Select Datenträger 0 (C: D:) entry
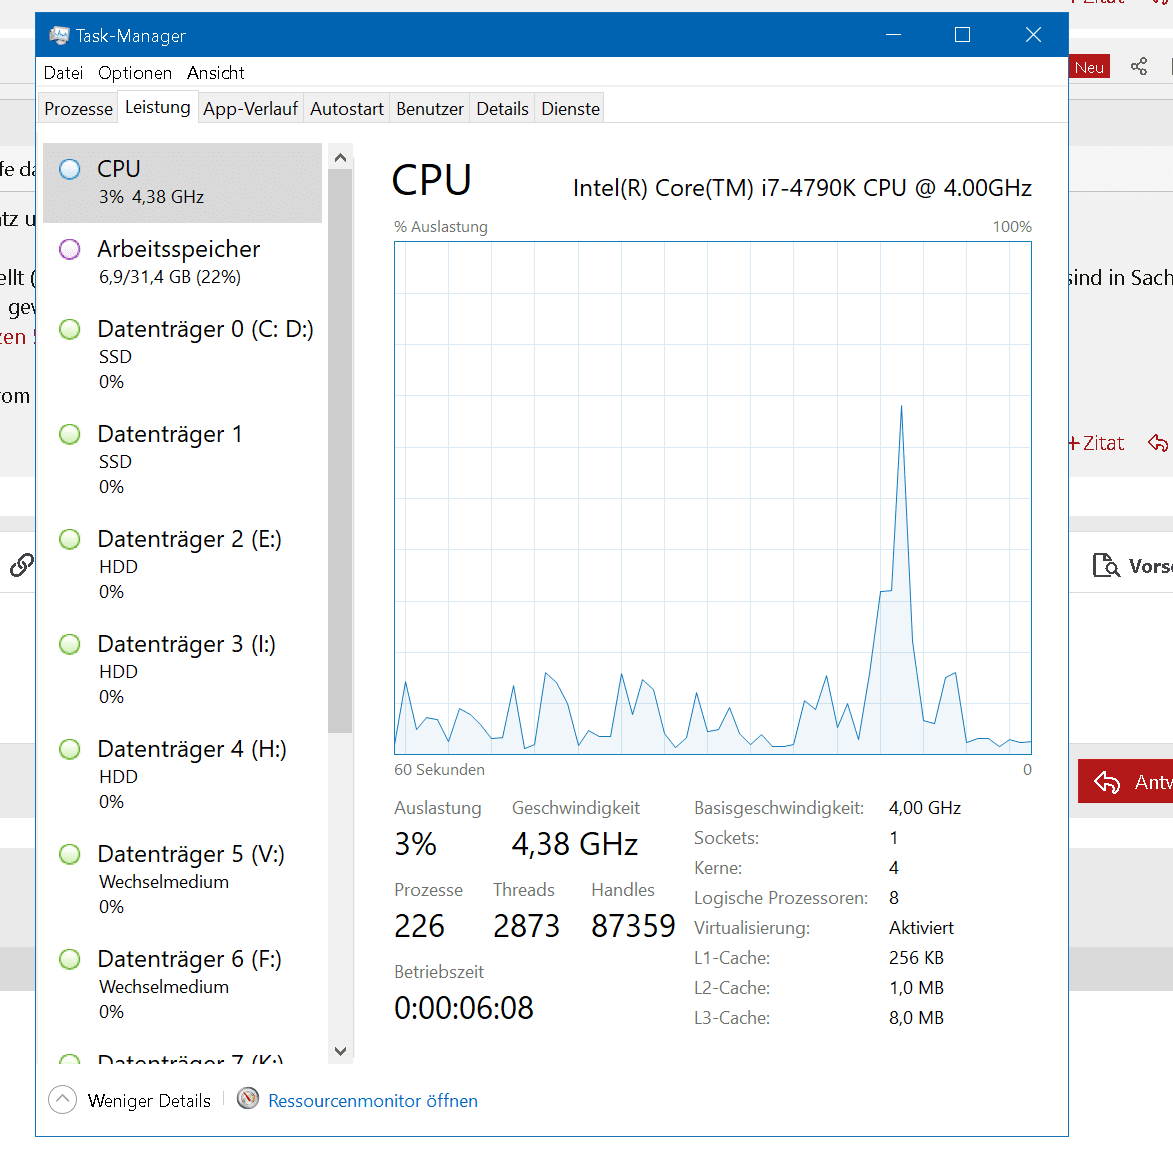Screen dimensions: 1173x1163 click(x=183, y=355)
